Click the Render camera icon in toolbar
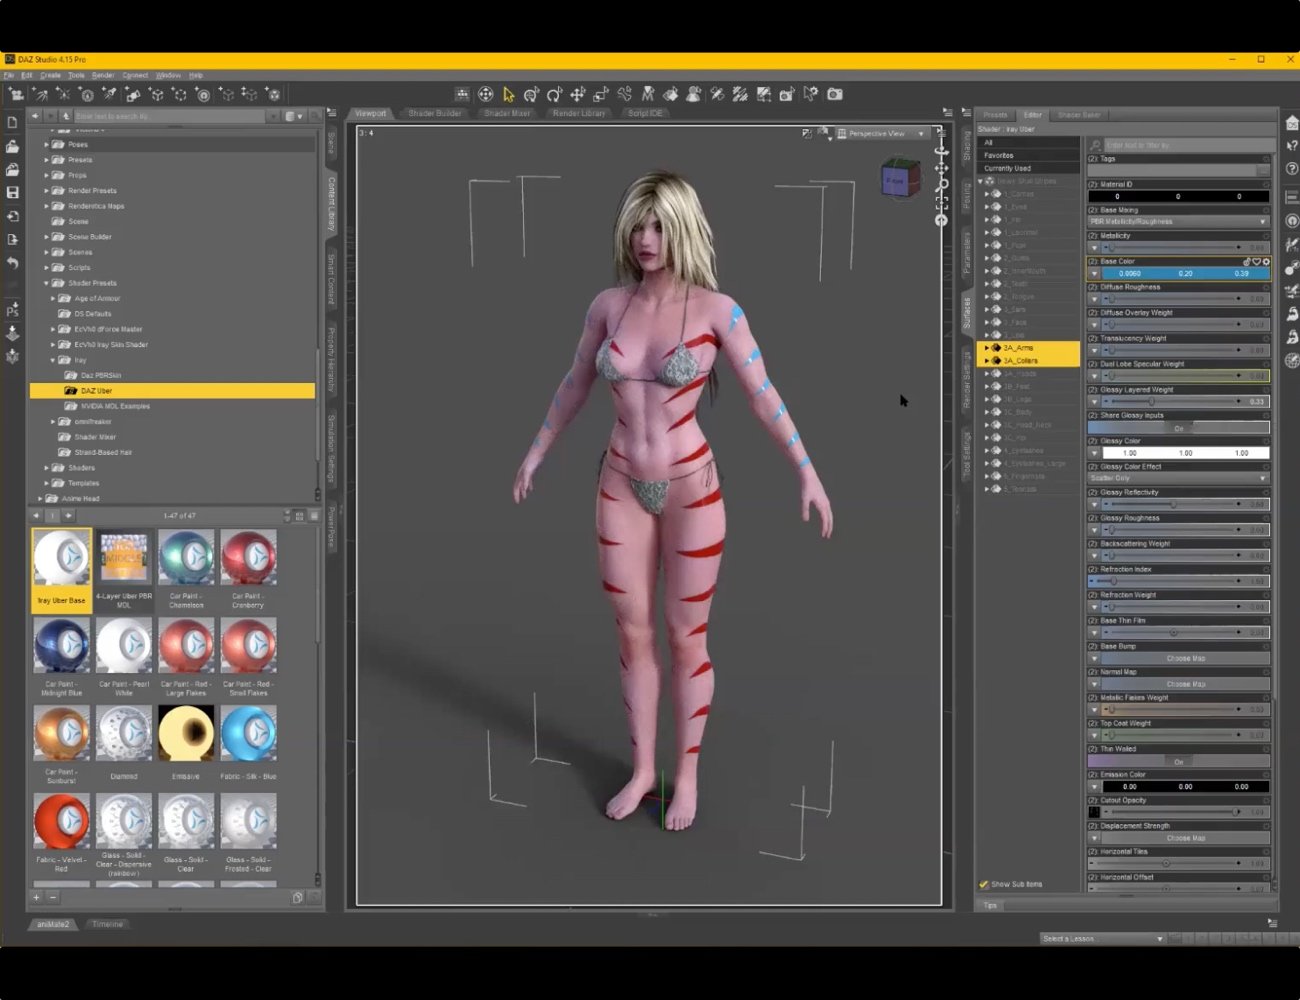The height and width of the screenshot is (1000, 1300). [x=834, y=94]
